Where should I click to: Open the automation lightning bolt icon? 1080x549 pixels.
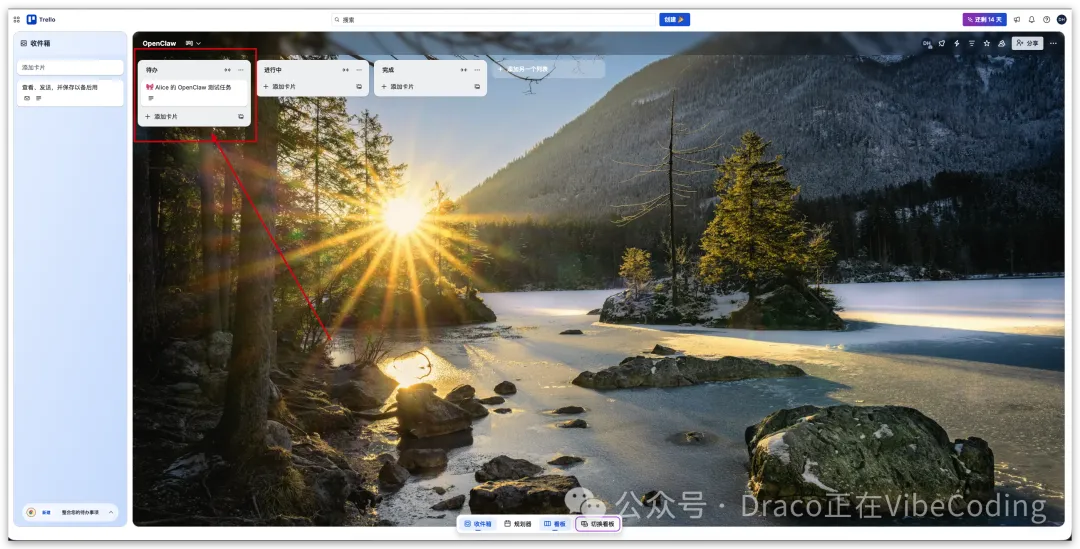(957, 43)
